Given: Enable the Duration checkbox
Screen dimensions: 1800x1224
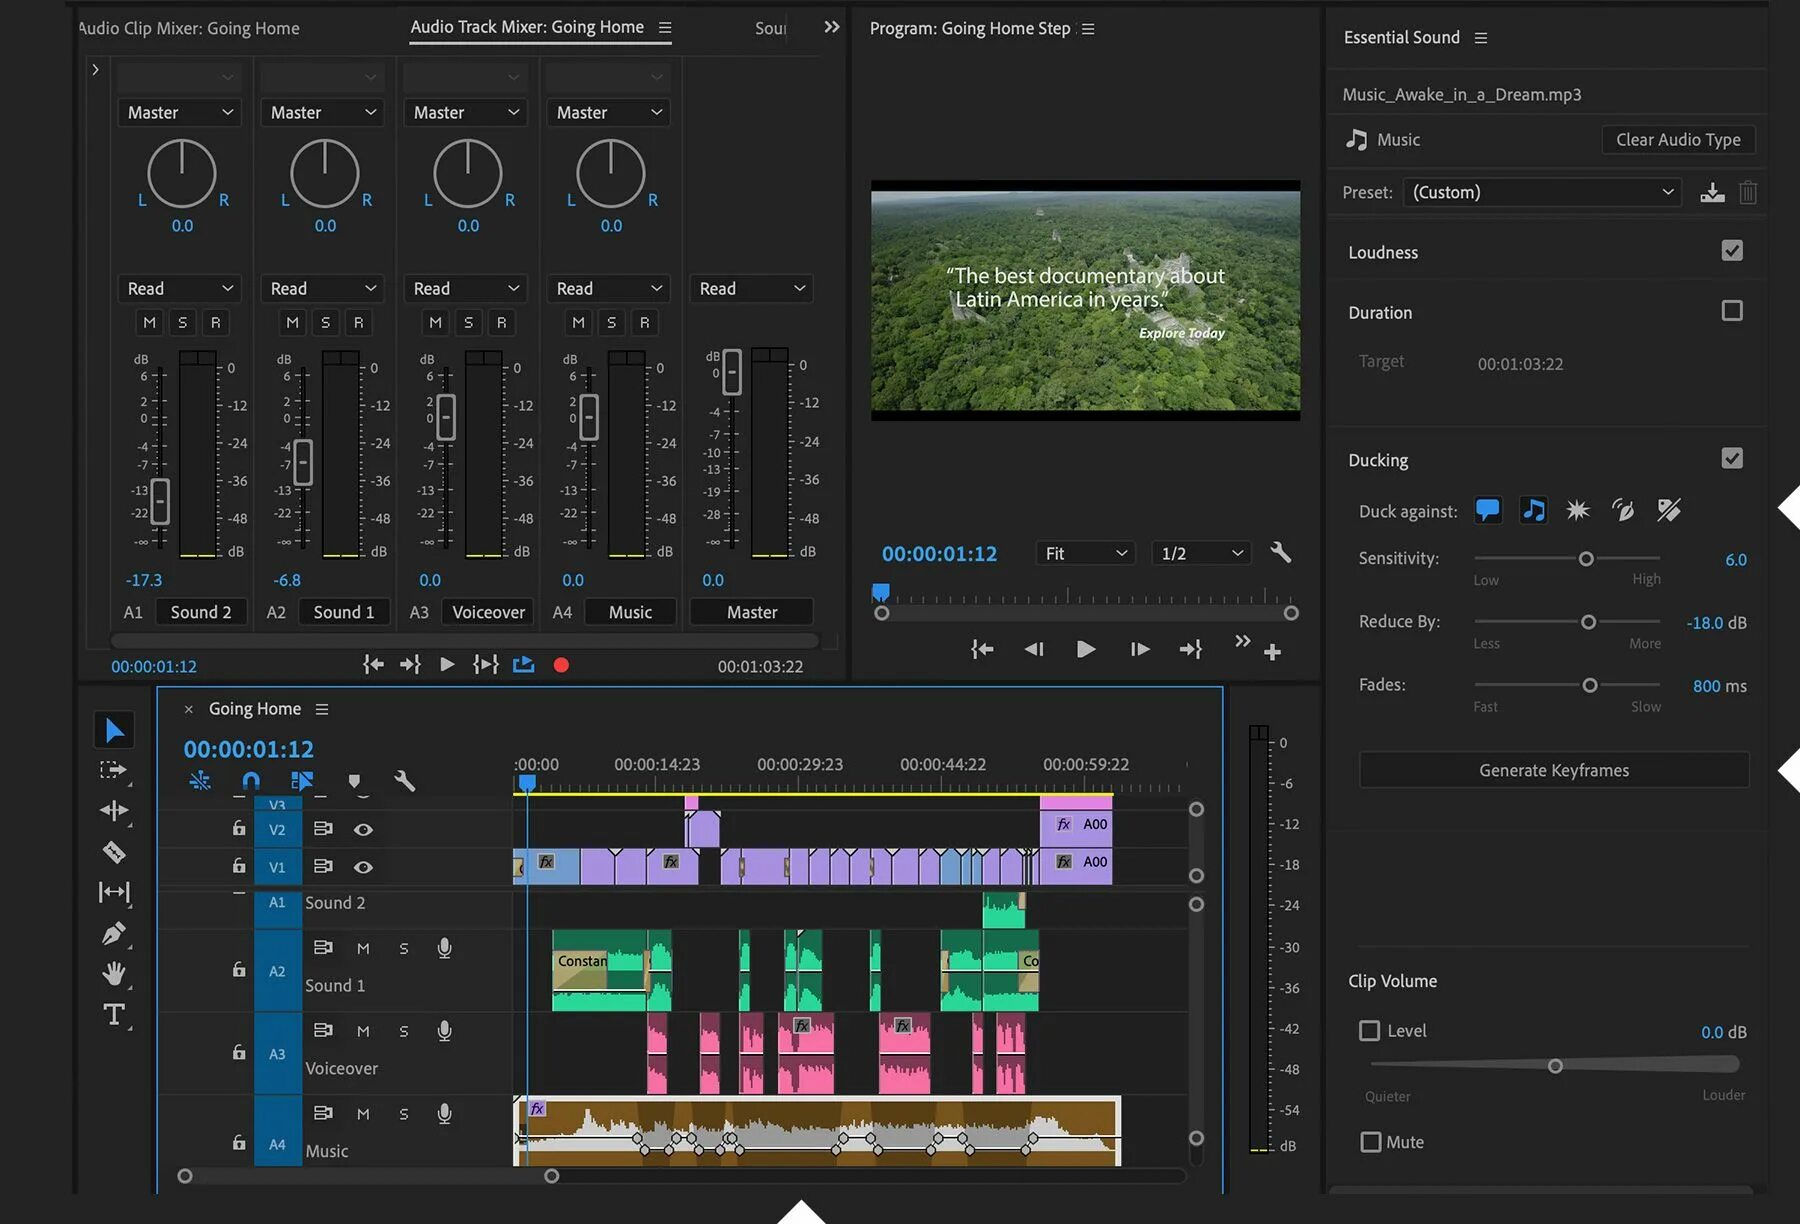Looking at the screenshot, I should click(1732, 311).
